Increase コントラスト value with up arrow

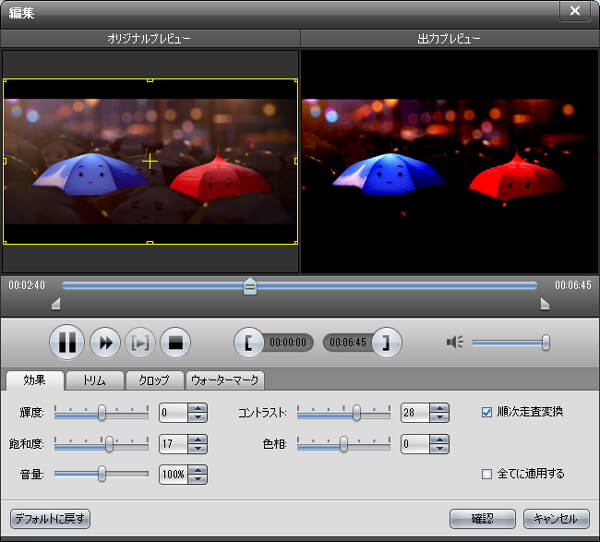[x=439, y=408]
